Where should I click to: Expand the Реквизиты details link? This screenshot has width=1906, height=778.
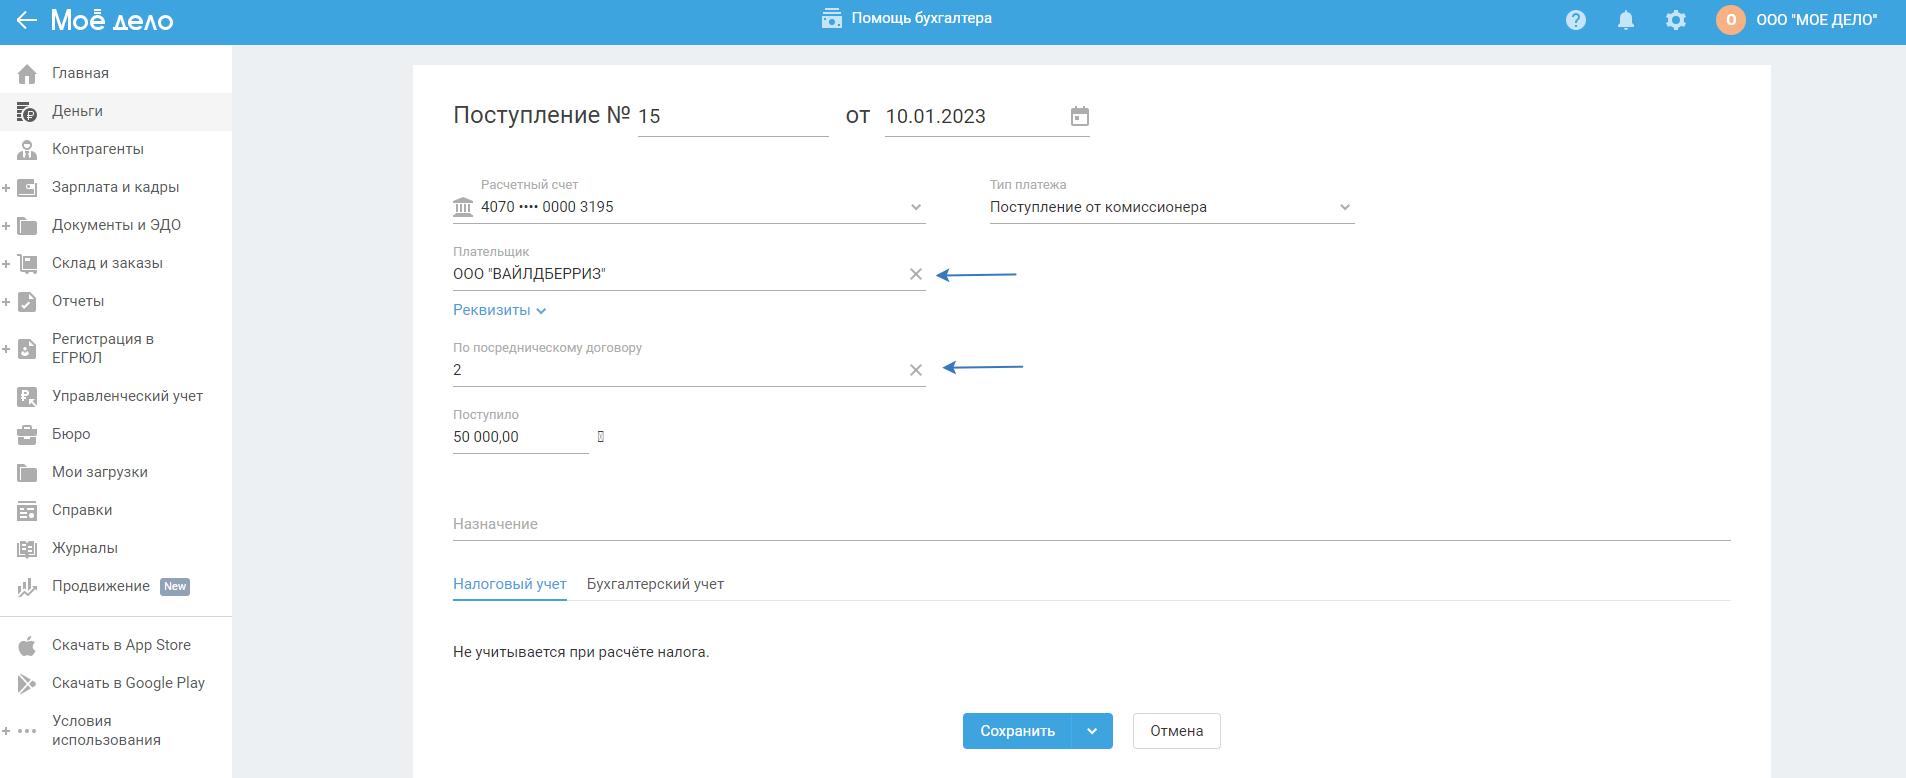[500, 310]
